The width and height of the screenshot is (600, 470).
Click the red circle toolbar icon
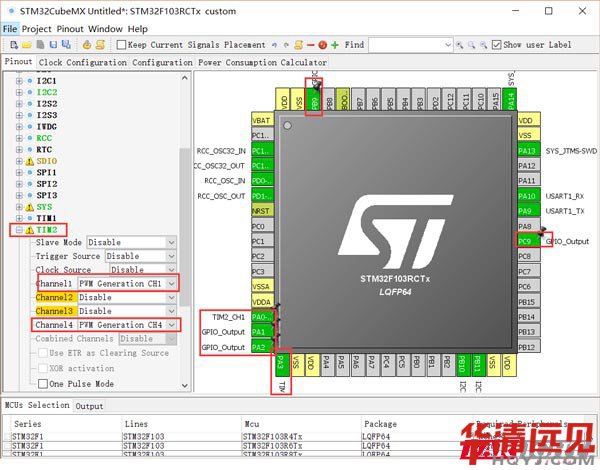[323, 45]
